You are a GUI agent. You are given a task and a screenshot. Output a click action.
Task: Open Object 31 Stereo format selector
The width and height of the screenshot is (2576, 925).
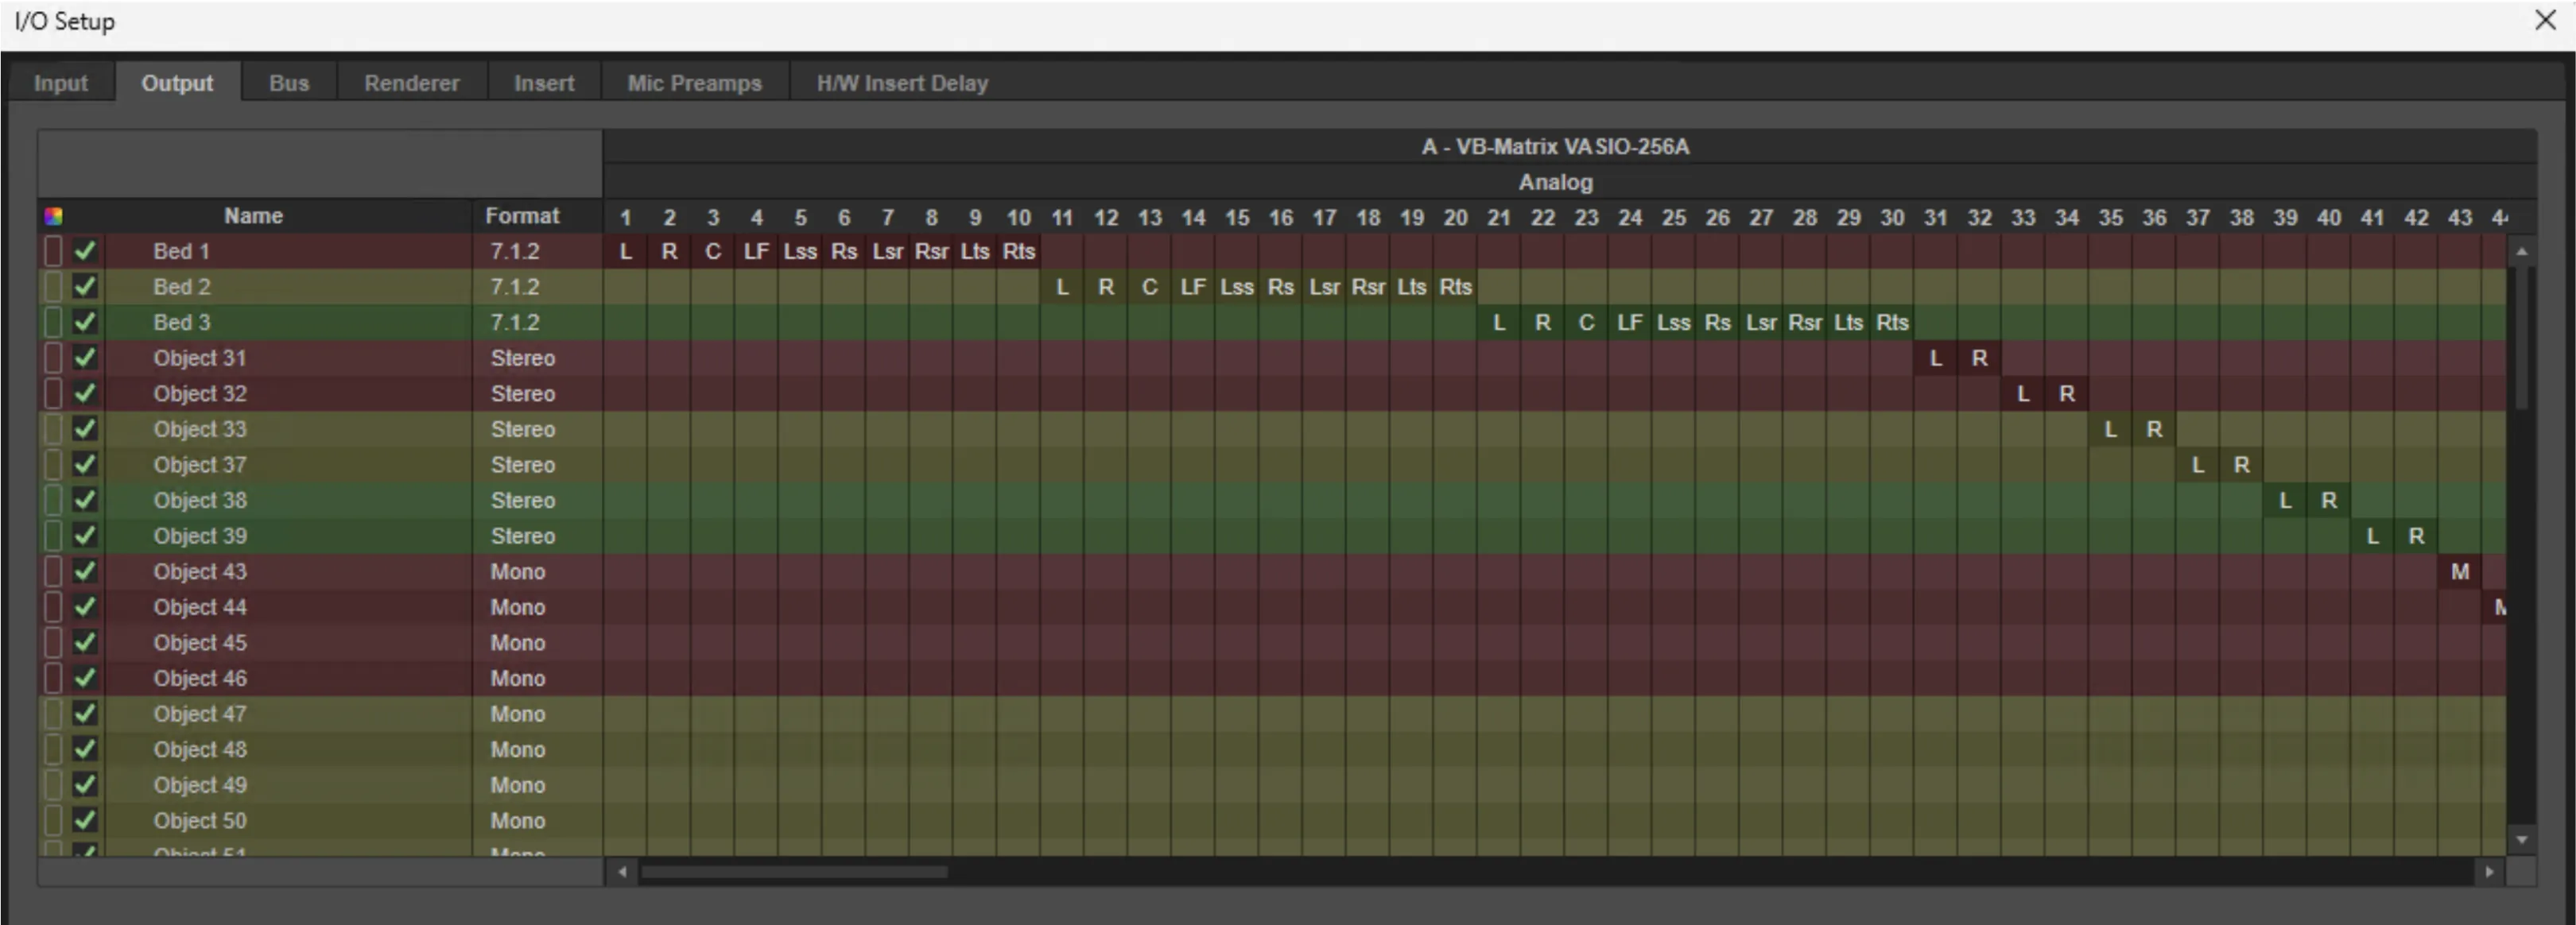(x=538, y=358)
